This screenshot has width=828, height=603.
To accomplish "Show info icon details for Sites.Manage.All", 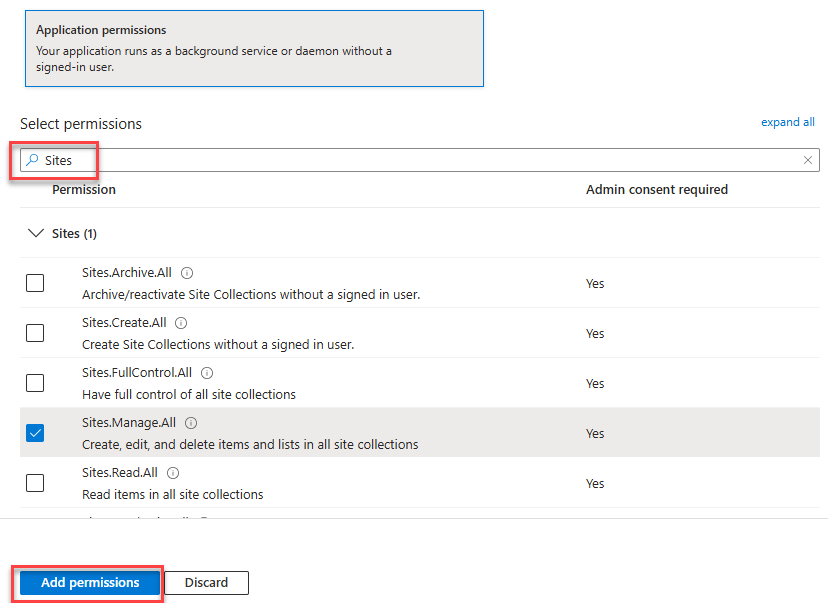I will (x=191, y=423).
